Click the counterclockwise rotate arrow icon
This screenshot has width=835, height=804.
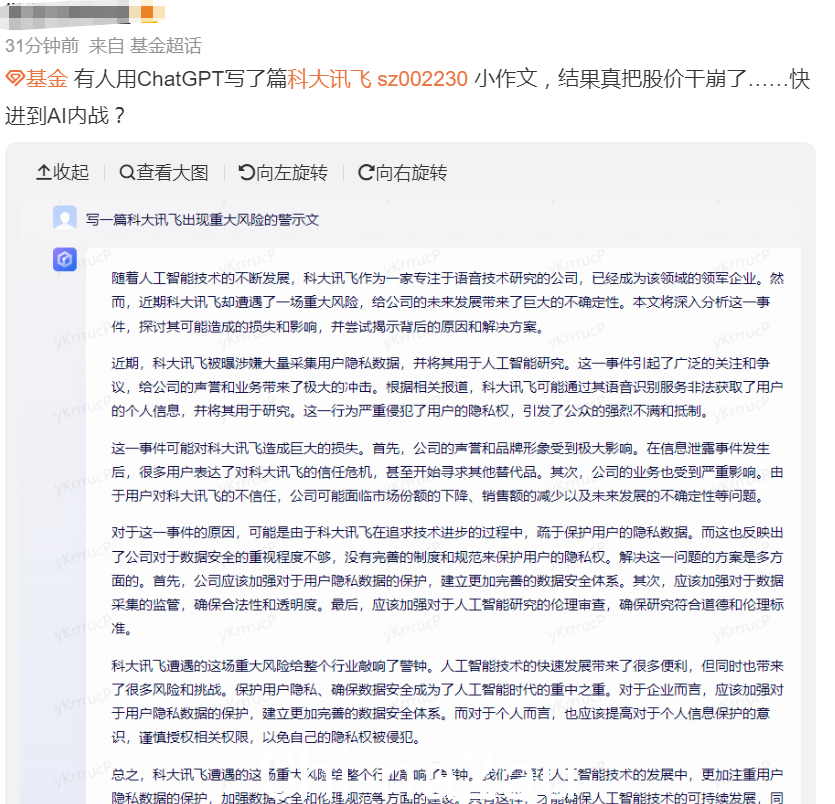pyautogui.click(x=247, y=173)
